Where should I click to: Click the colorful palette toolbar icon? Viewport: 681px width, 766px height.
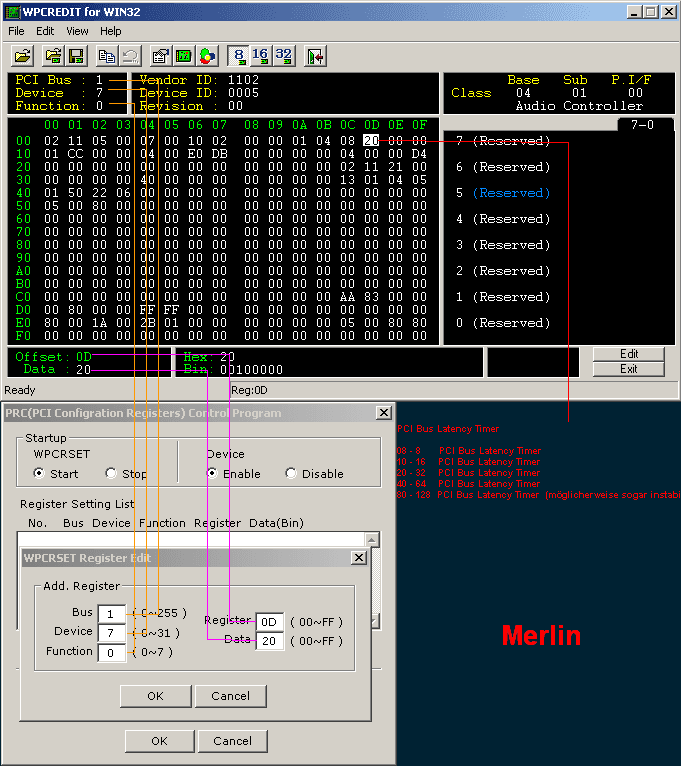tap(207, 56)
